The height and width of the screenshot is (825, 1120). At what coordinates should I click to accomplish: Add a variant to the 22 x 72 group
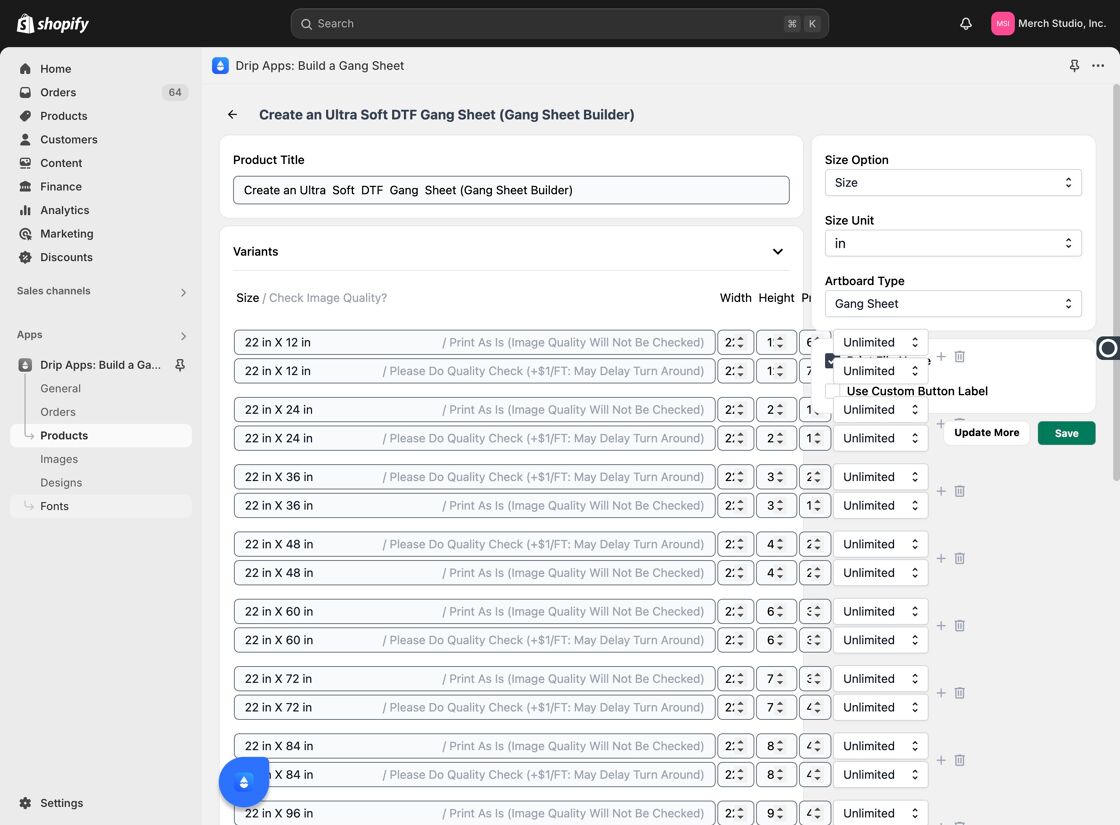(x=941, y=692)
